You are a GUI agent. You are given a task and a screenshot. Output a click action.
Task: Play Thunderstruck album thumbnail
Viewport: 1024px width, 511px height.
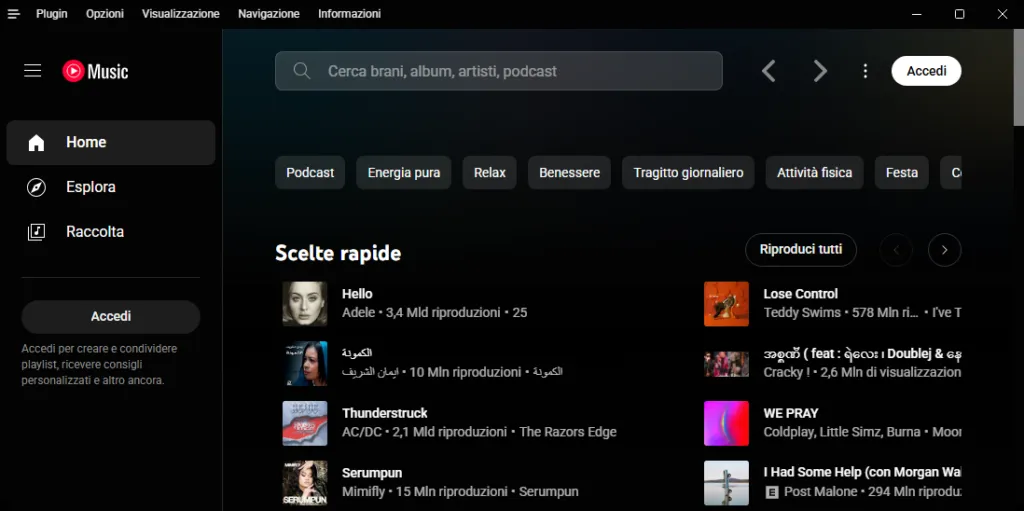[x=304, y=423]
